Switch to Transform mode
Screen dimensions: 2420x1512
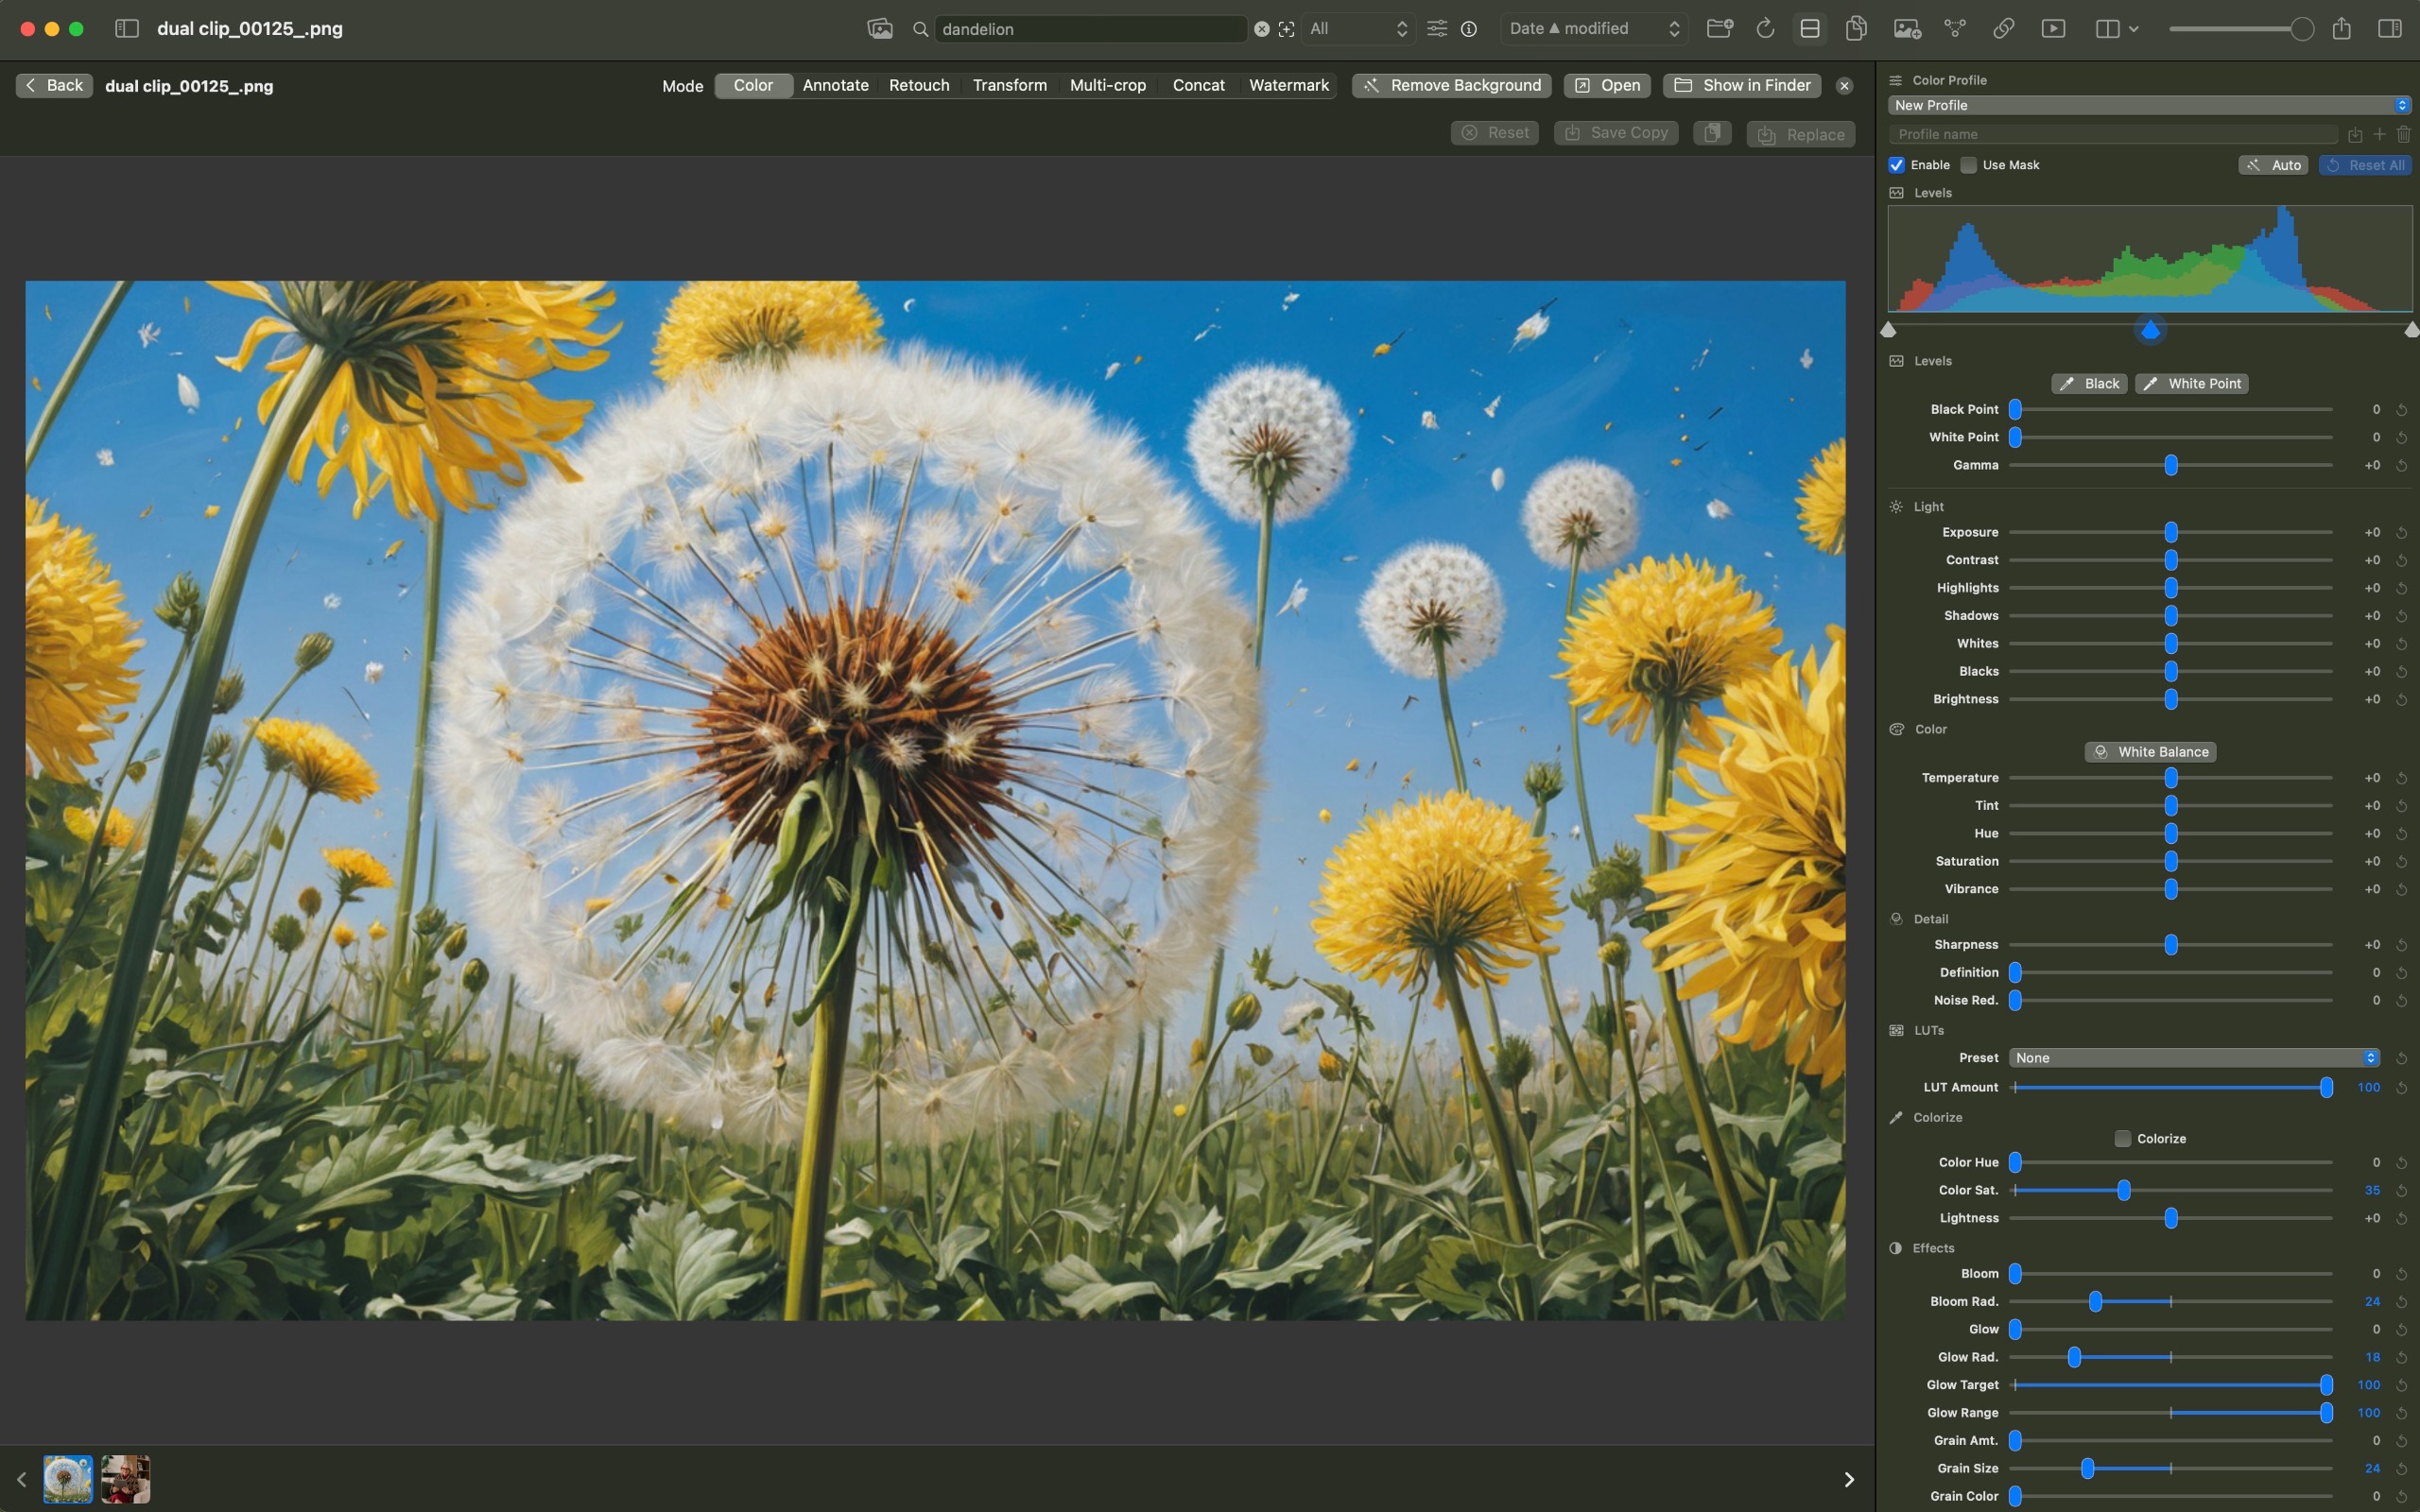tap(1009, 86)
